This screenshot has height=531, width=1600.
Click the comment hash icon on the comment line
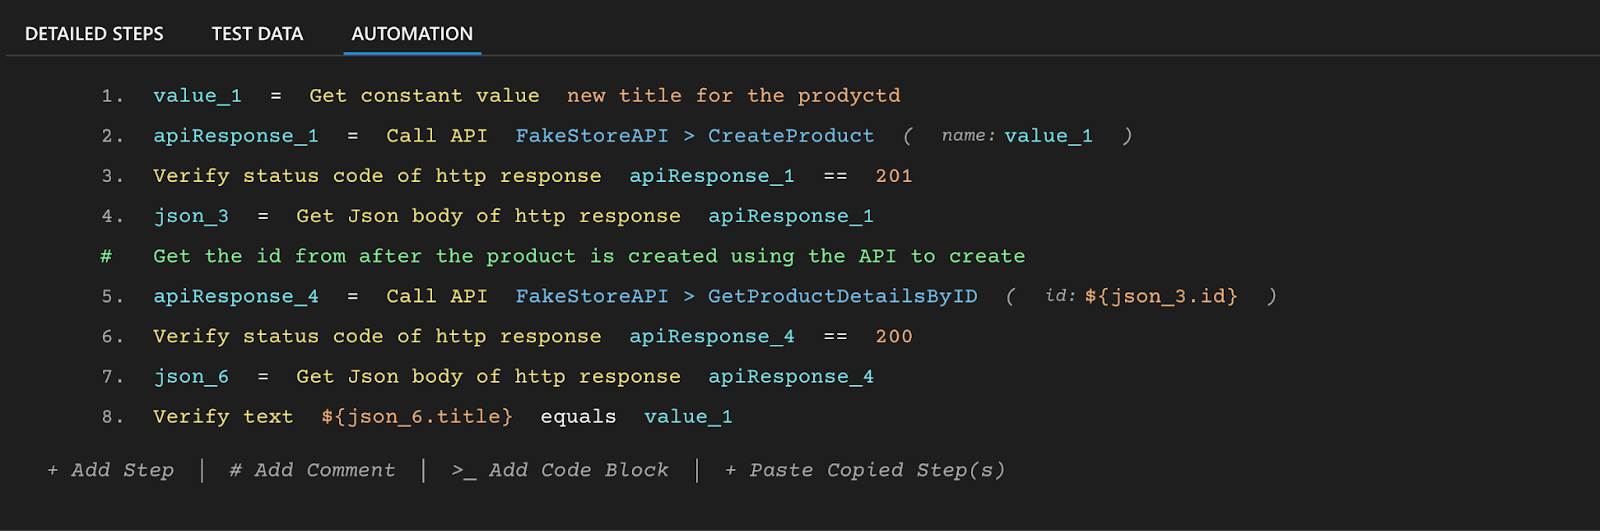point(106,256)
